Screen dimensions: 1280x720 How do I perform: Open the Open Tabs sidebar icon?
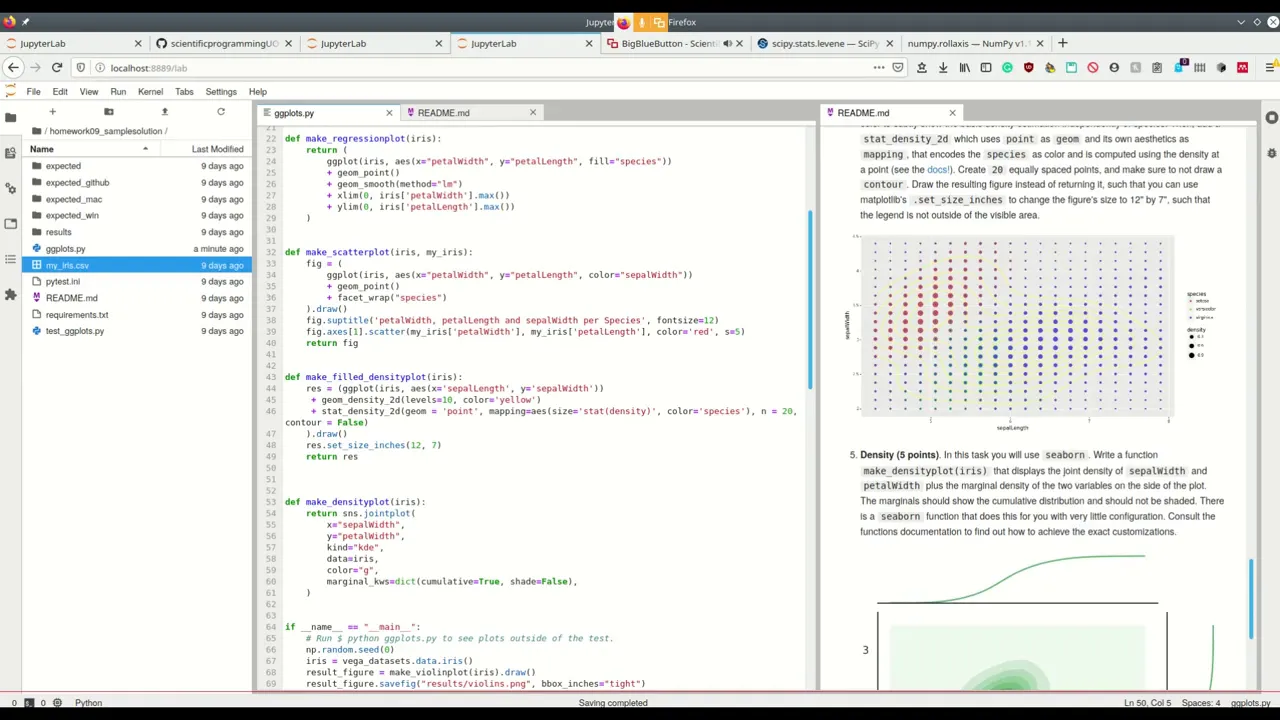coord(11,224)
